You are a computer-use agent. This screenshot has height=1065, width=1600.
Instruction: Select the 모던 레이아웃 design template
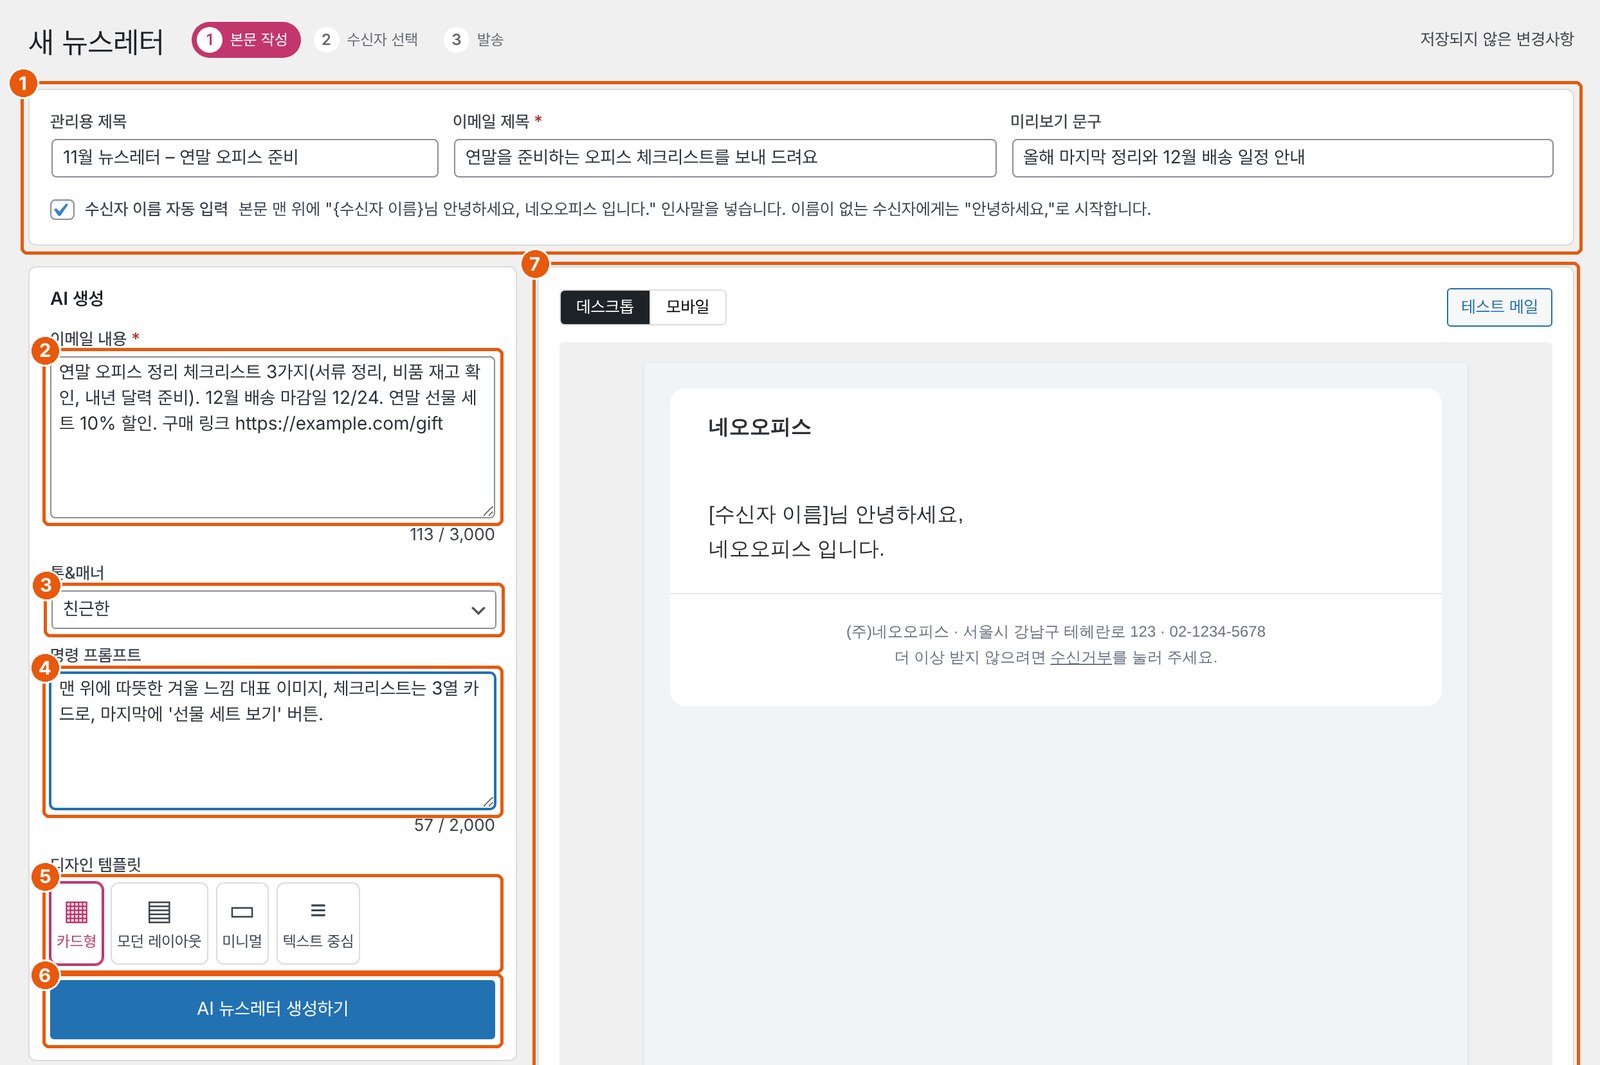point(159,923)
